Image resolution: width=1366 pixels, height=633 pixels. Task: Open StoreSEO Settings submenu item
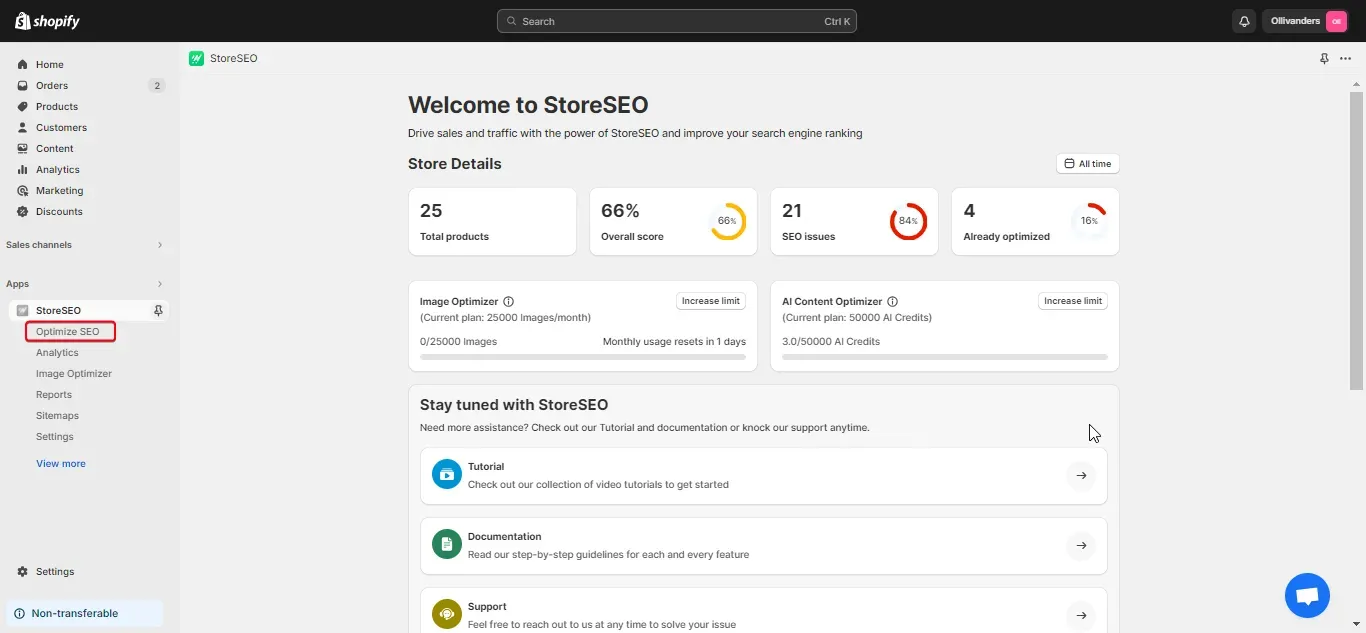pyautogui.click(x=55, y=436)
